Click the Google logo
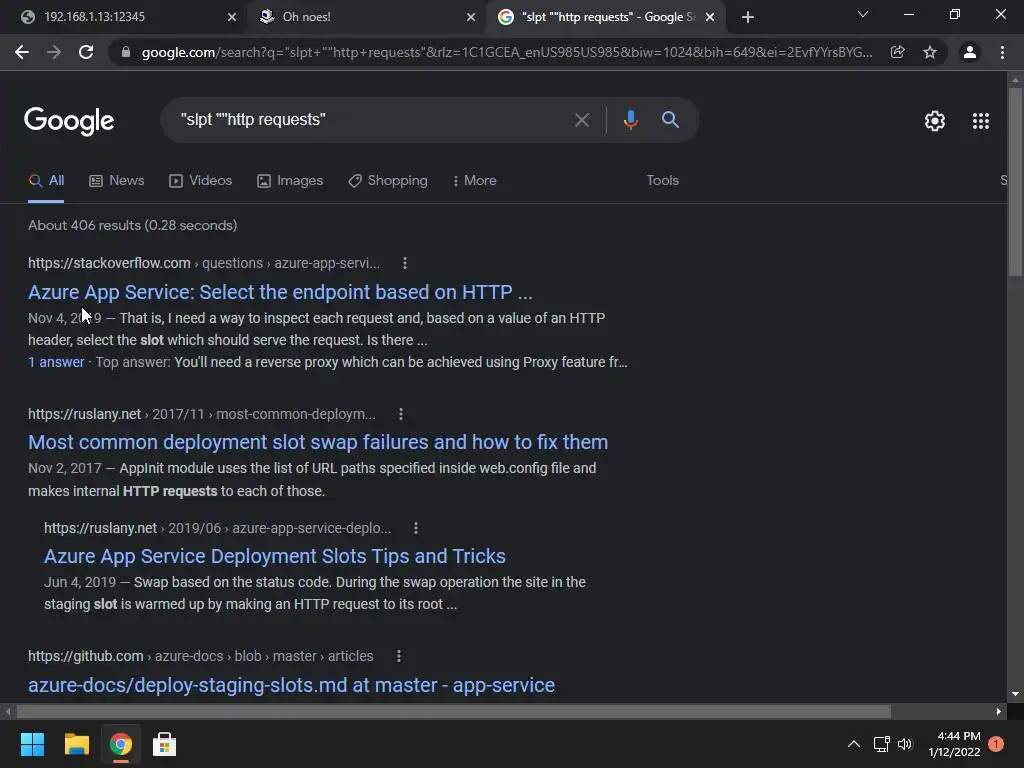Image resolution: width=1024 pixels, height=768 pixels. 69,121
